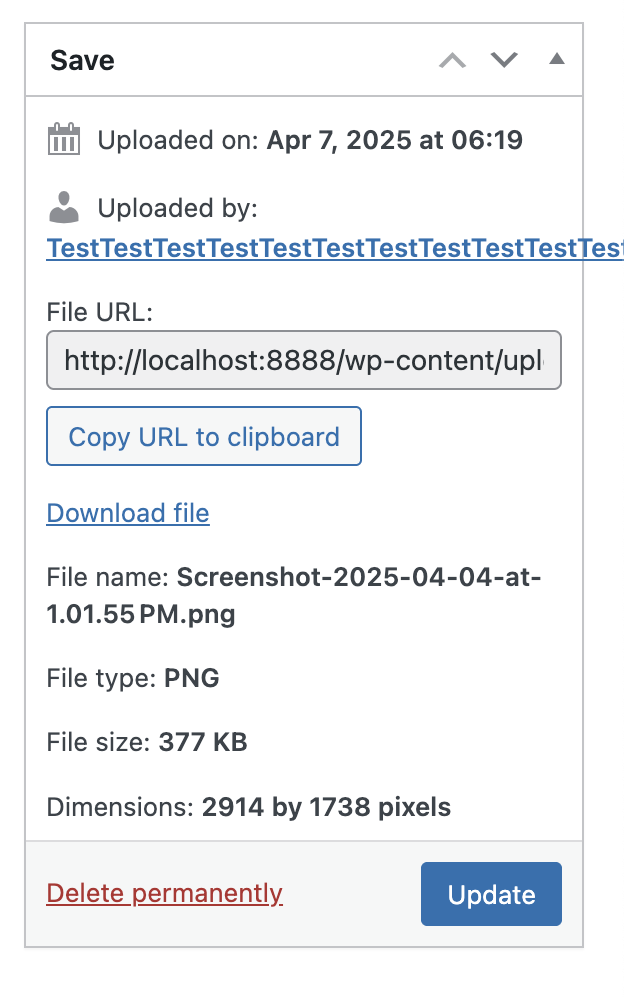The image size is (624, 998).
Task: Focus the File URL text field
Action: point(304,360)
